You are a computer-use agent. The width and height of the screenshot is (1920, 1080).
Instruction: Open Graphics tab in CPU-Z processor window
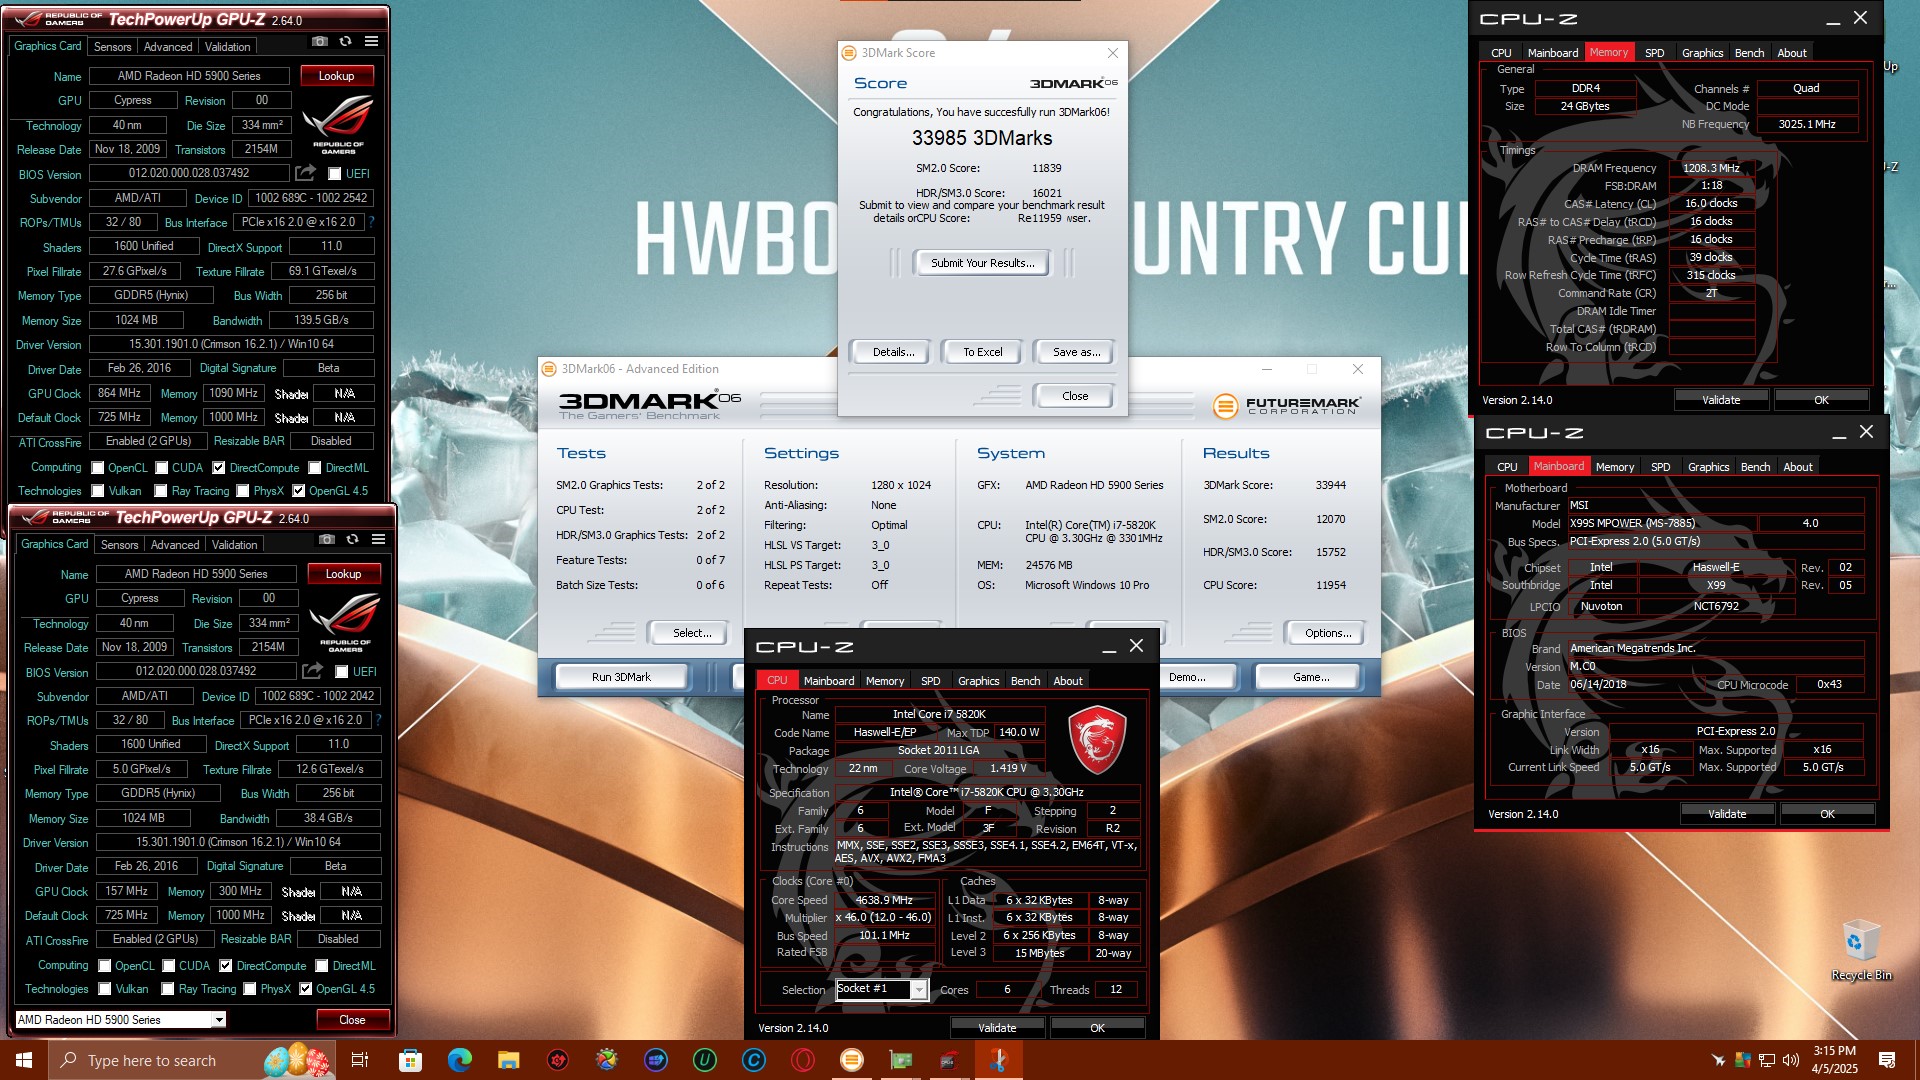[x=978, y=681]
